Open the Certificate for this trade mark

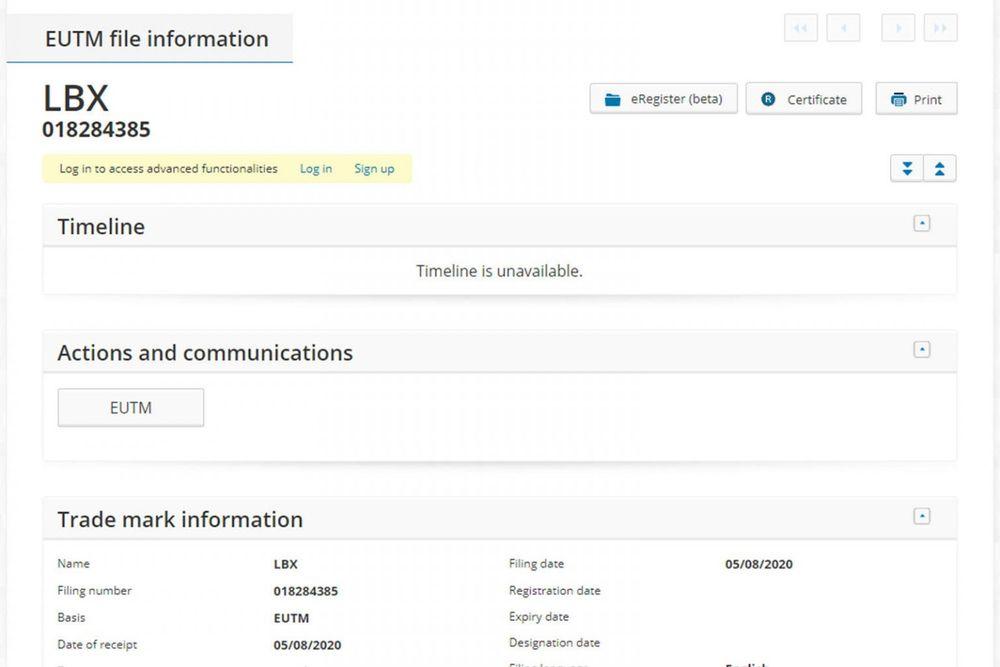(x=804, y=99)
